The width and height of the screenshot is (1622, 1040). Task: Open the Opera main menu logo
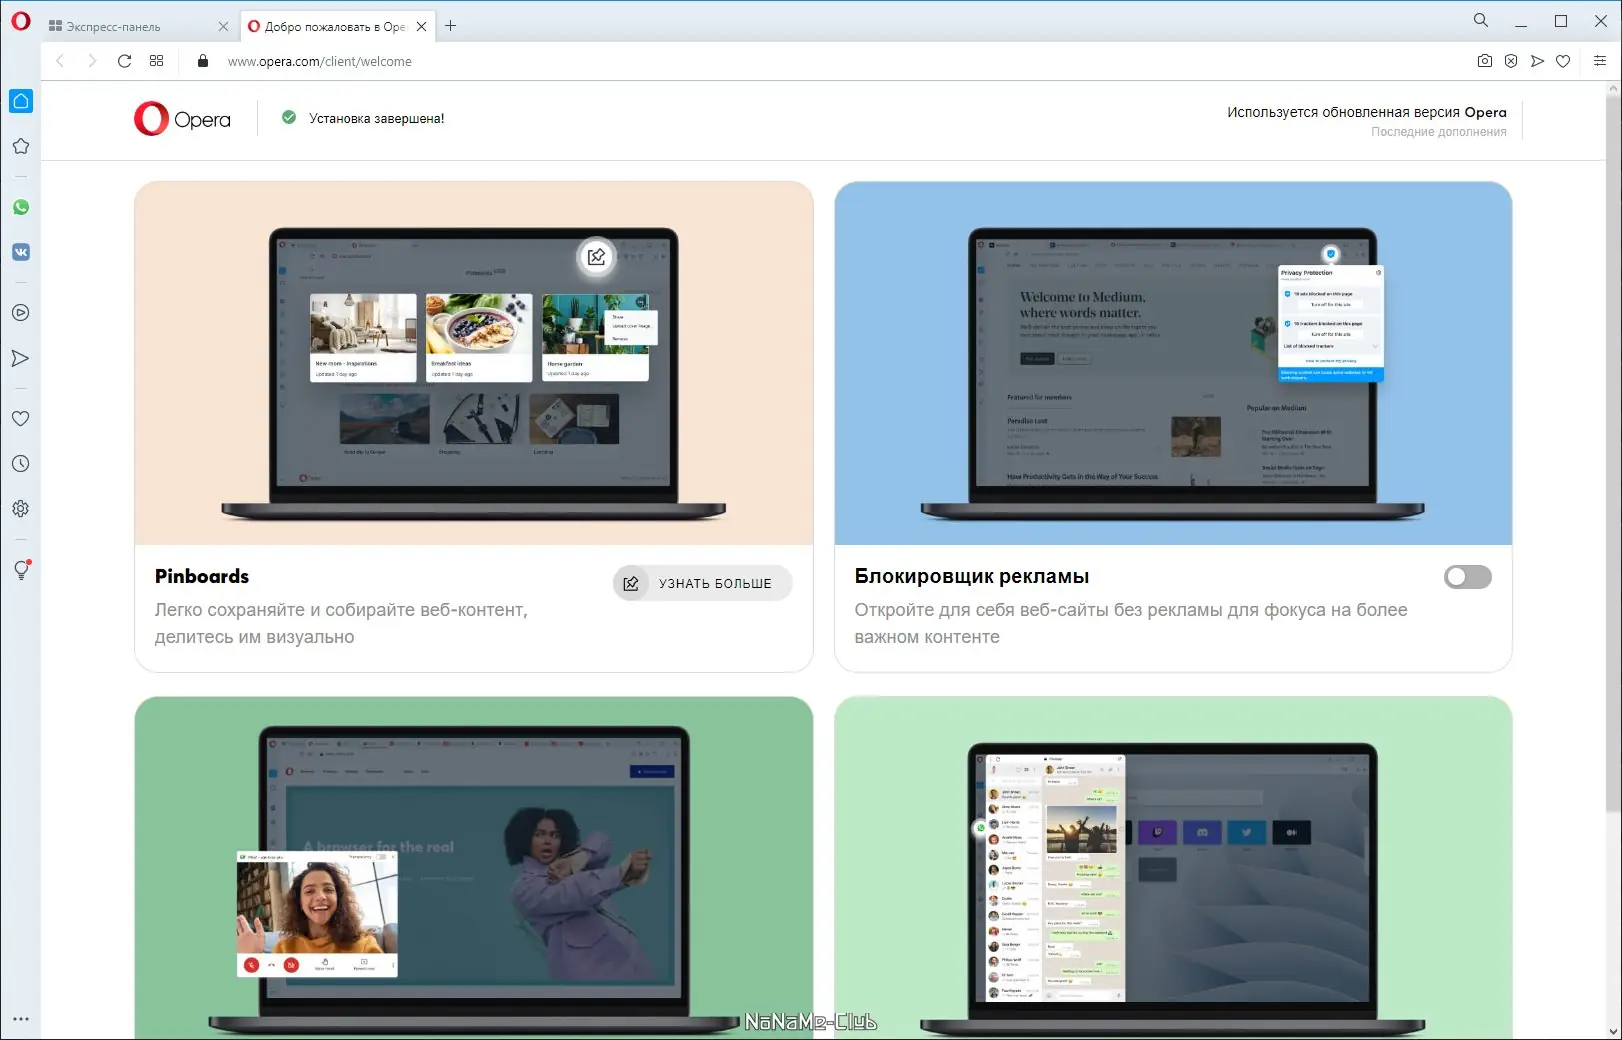pos(21,21)
